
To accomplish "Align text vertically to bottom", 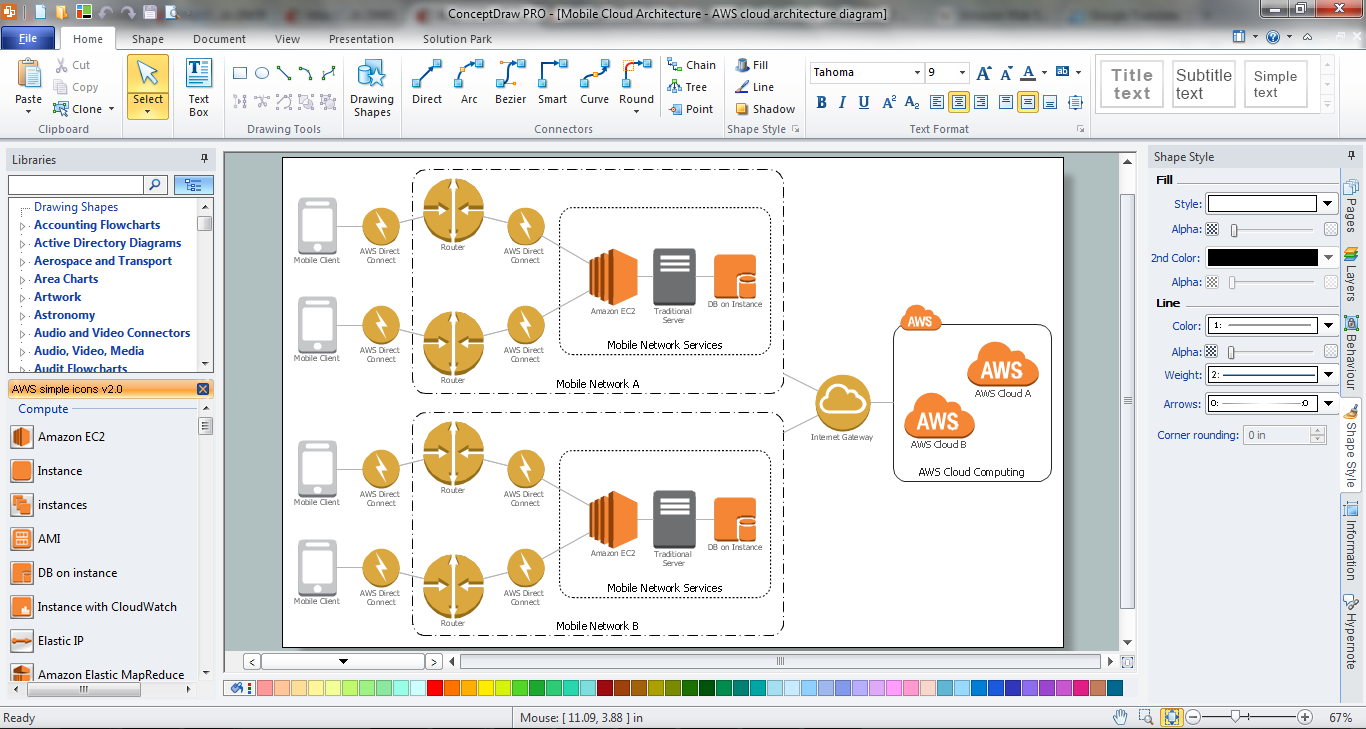I will point(1051,102).
